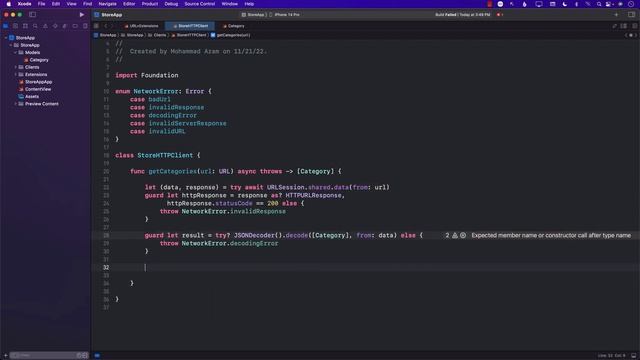Open getCategories(url:) jump bar segment

[x=231, y=35]
